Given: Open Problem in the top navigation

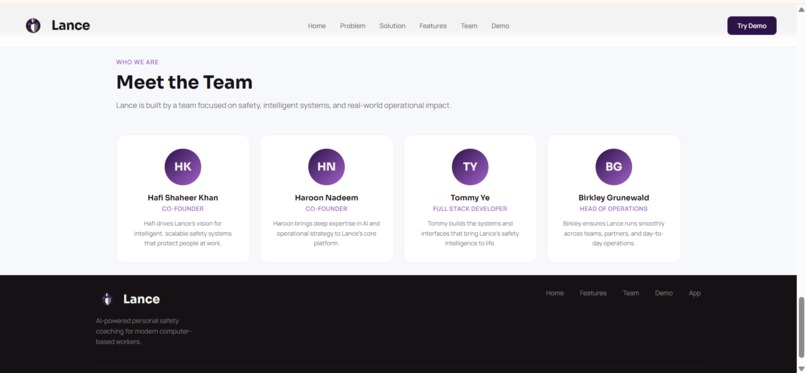Looking at the screenshot, I should tap(353, 26).
